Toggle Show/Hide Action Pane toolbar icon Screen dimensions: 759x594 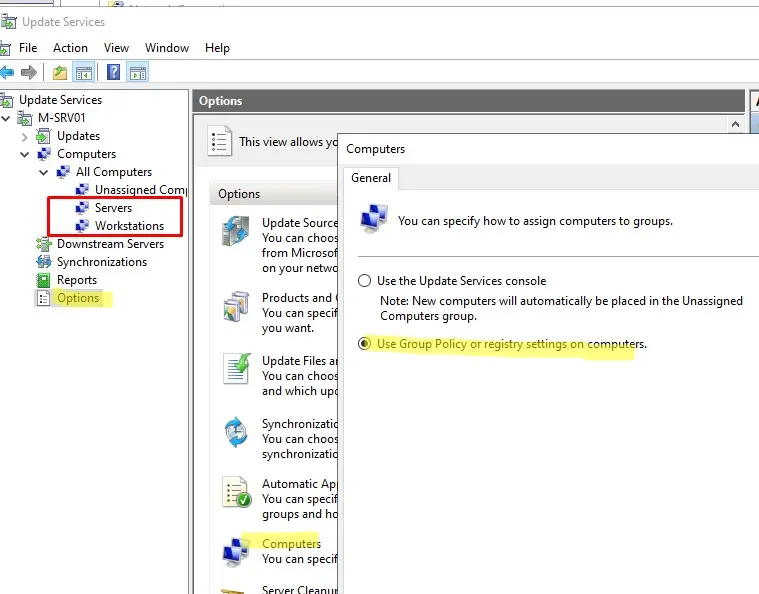click(x=138, y=72)
